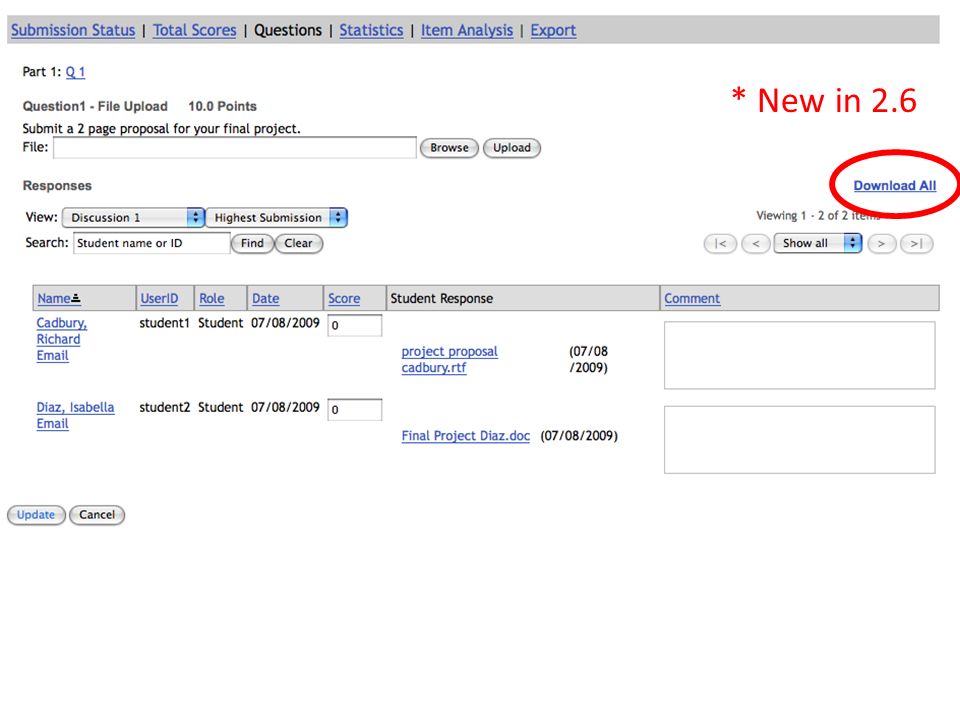The height and width of the screenshot is (720, 960).
Task: Open the Submission Status link
Action: click(73, 30)
